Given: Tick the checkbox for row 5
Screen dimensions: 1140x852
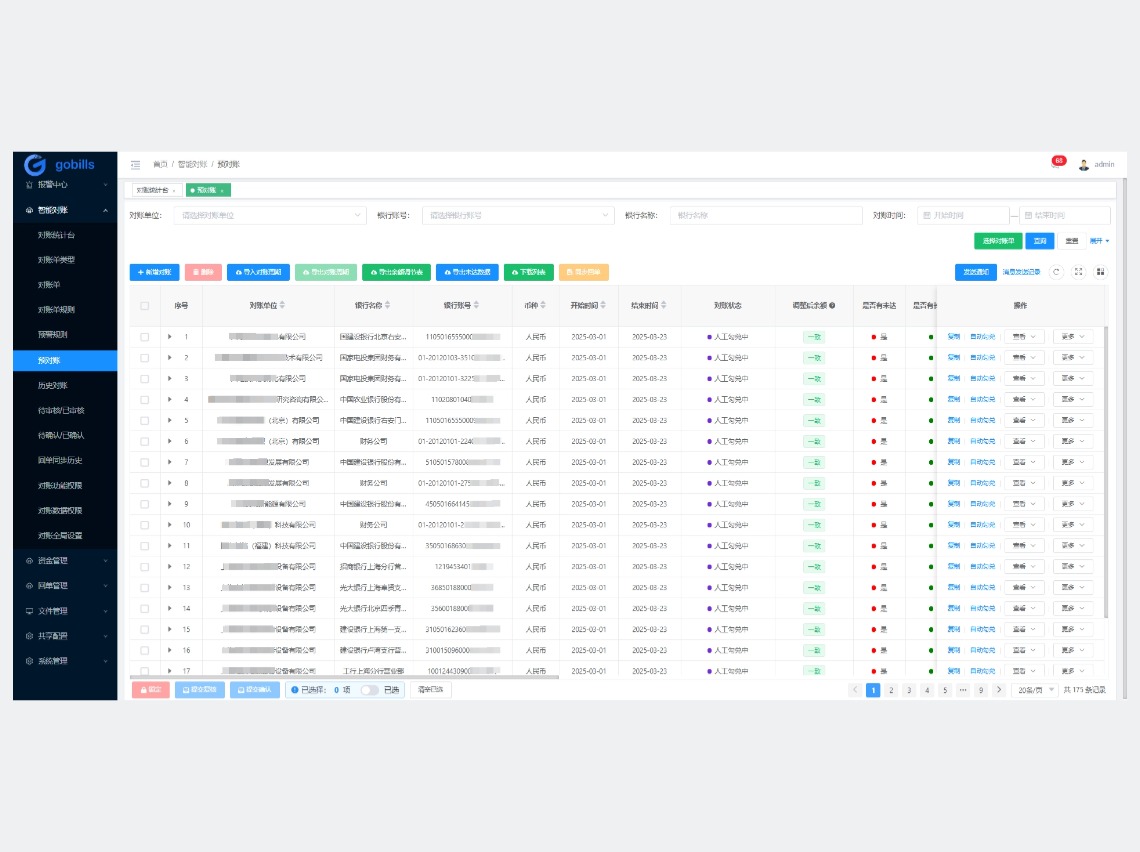Looking at the screenshot, I should coord(144,420).
